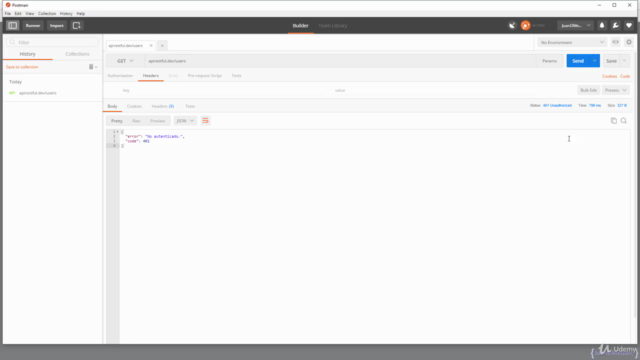Toggle the sidebar panel icon

(12, 25)
